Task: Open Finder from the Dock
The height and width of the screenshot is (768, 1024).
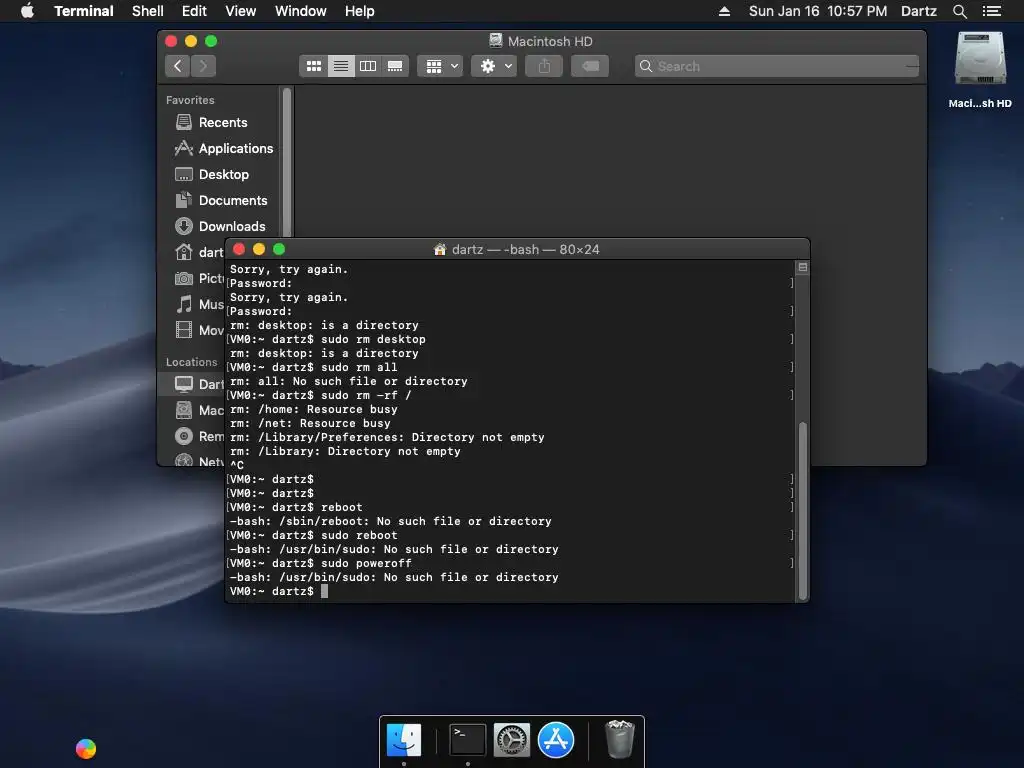Action: tap(404, 740)
